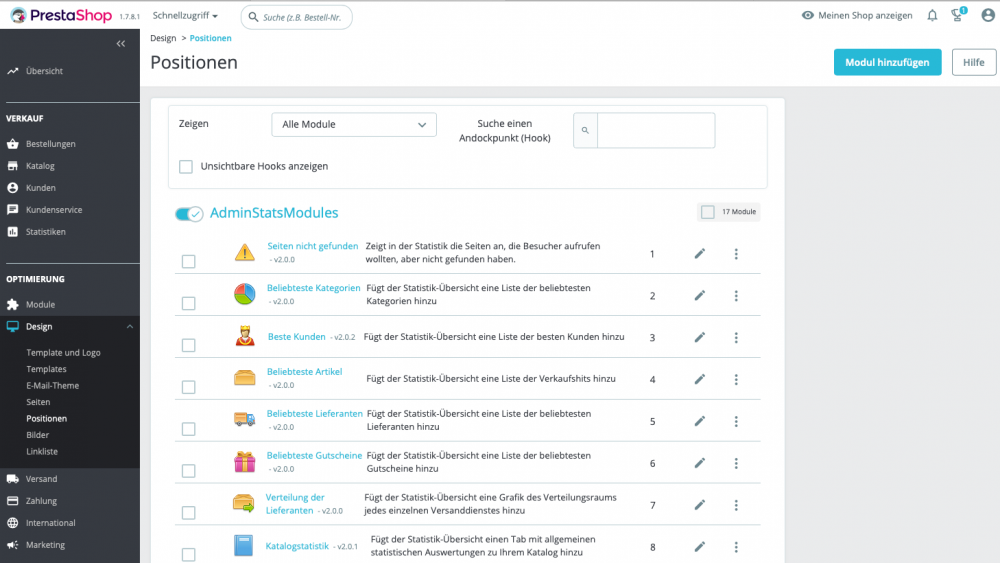The width and height of the screenshot is (1000, 563).
Task: Open the user profile avatar icon
Action: [x=988, y=15]
